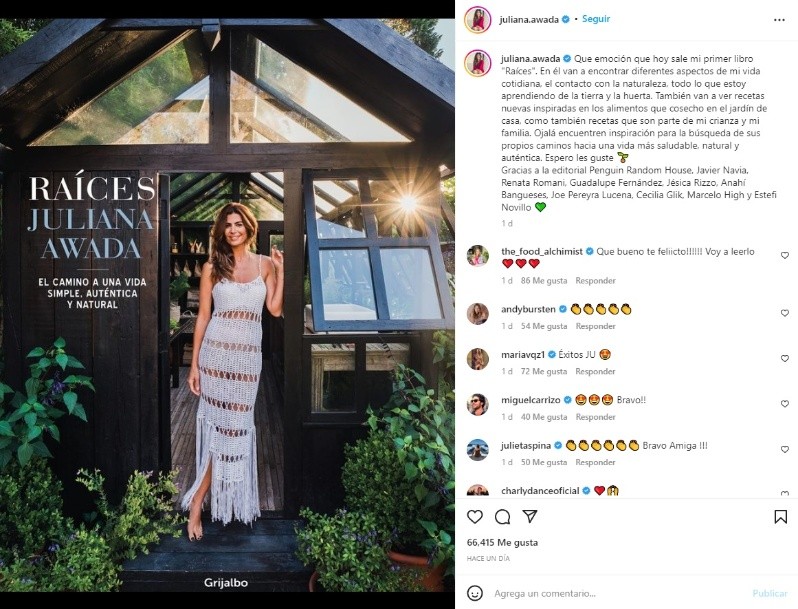Open juliana.awada profile picture in header
The height and width of the screenshot is (609, 798).
point(477,19)
